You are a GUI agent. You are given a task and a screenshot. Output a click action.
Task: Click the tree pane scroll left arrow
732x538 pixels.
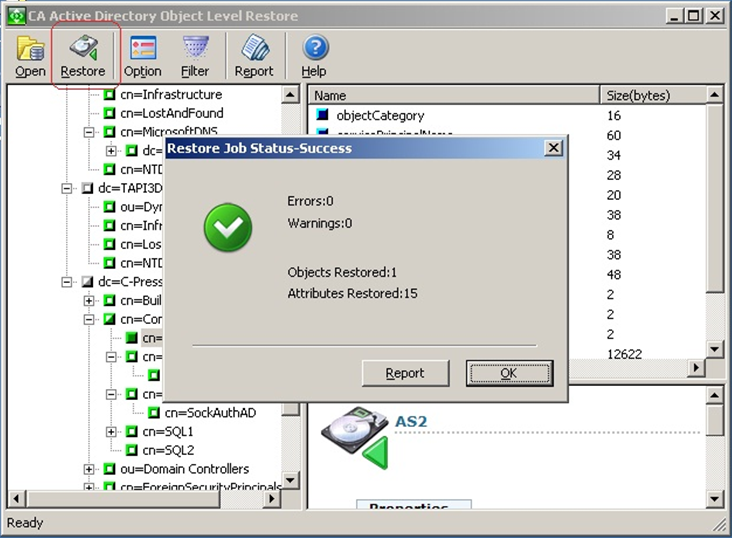pyautogui.click(x=16, y=498)
